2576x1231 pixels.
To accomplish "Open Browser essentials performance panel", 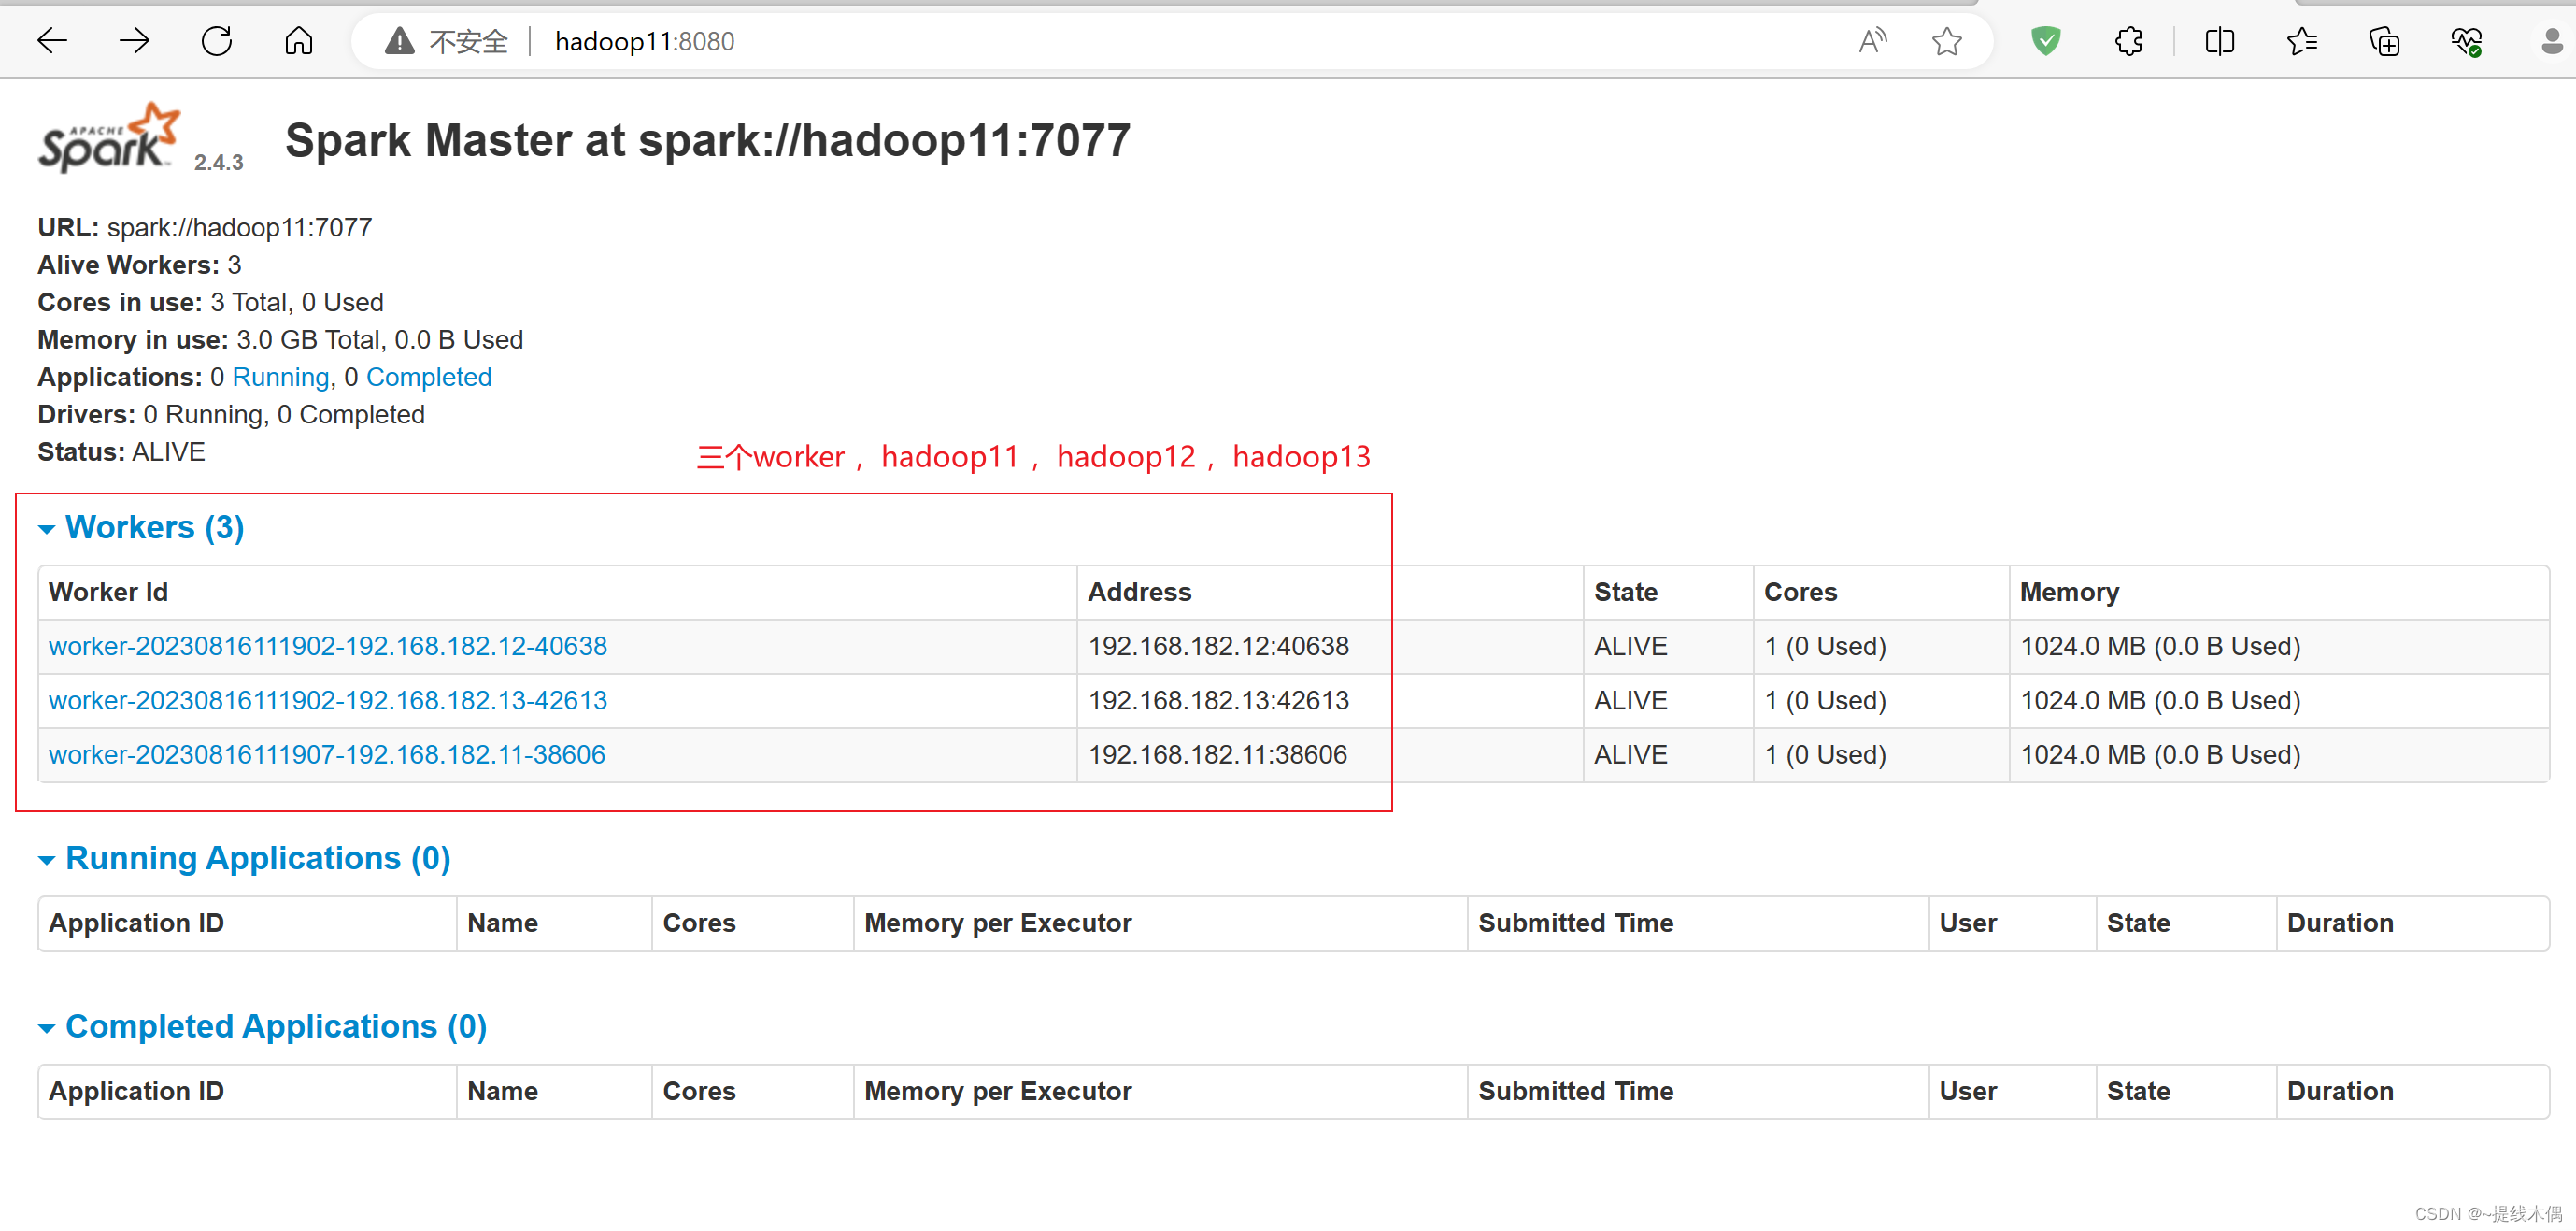I will pos(2466,41).
